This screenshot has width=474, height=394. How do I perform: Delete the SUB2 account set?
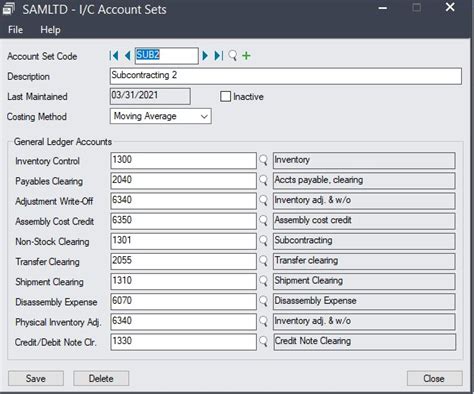click(101, 379)
